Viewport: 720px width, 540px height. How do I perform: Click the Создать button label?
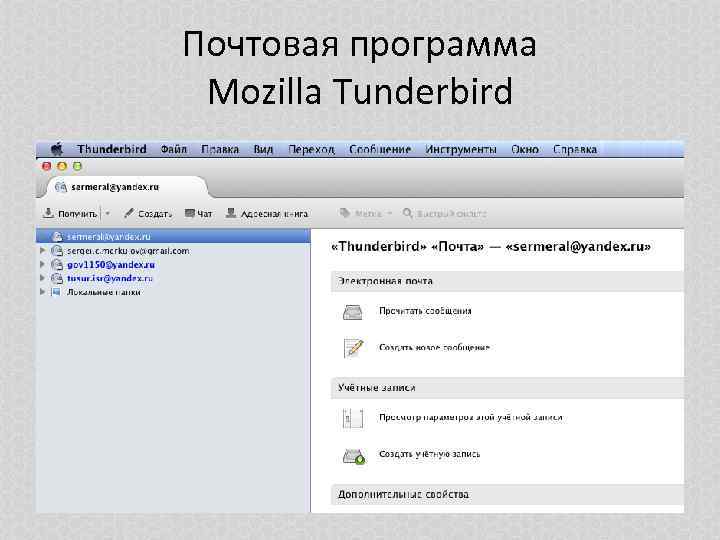click(x=155, y=214)
